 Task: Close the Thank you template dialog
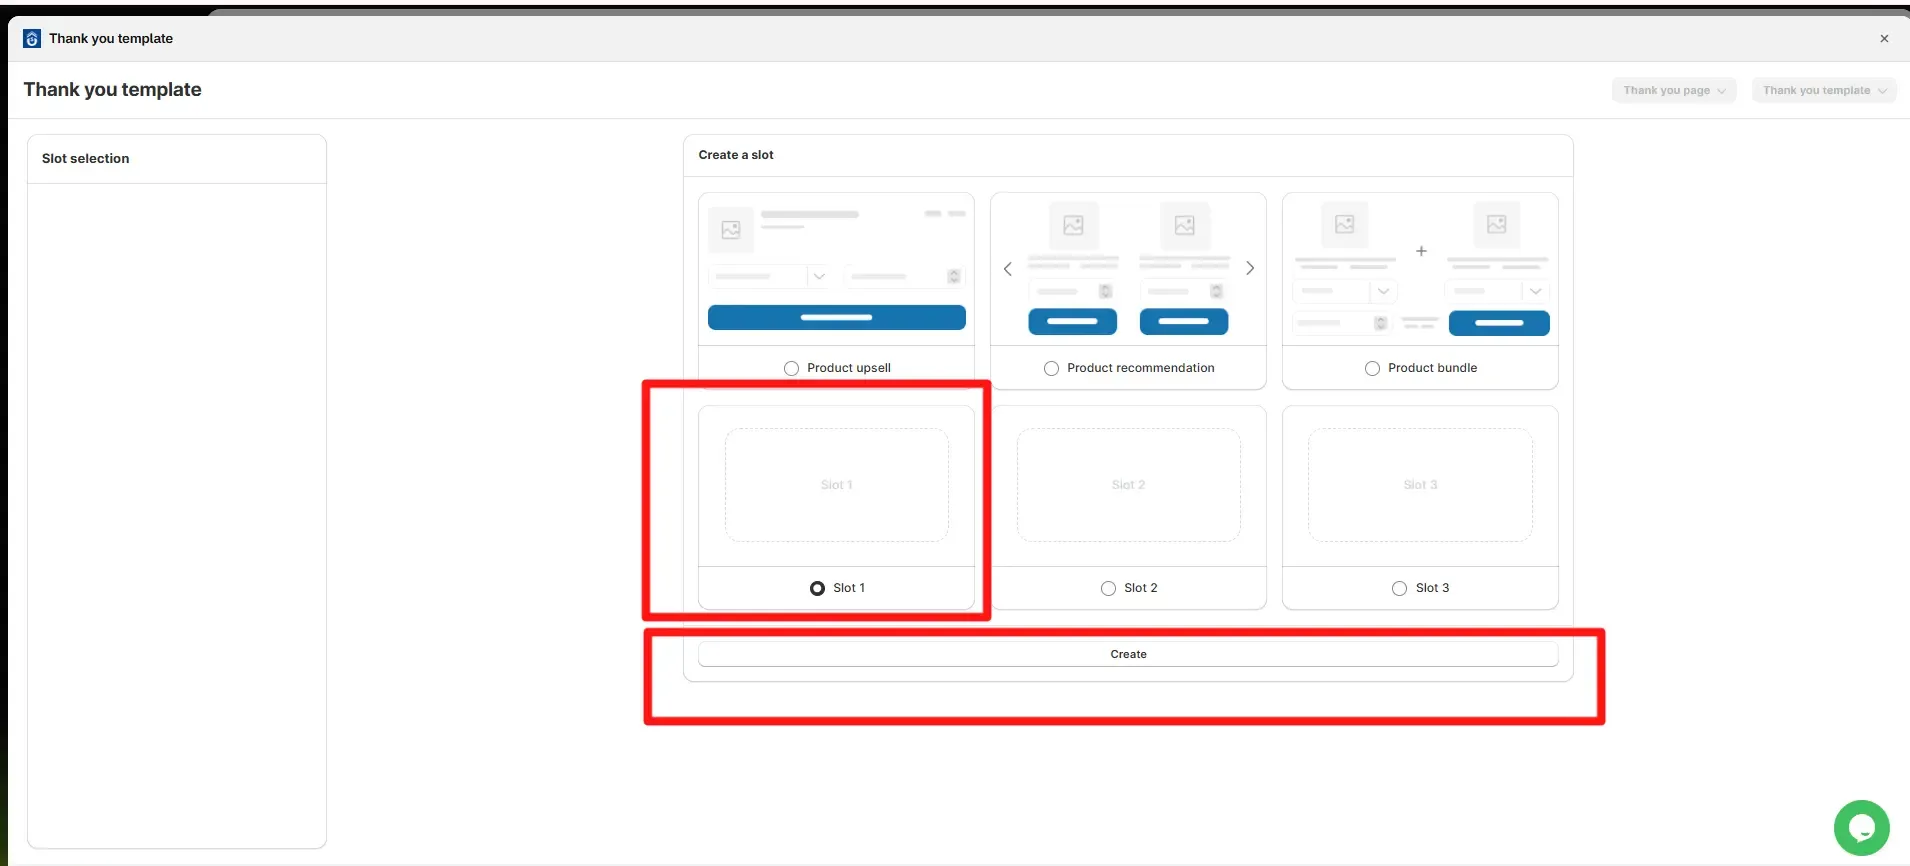click(x=1884, y=39)
